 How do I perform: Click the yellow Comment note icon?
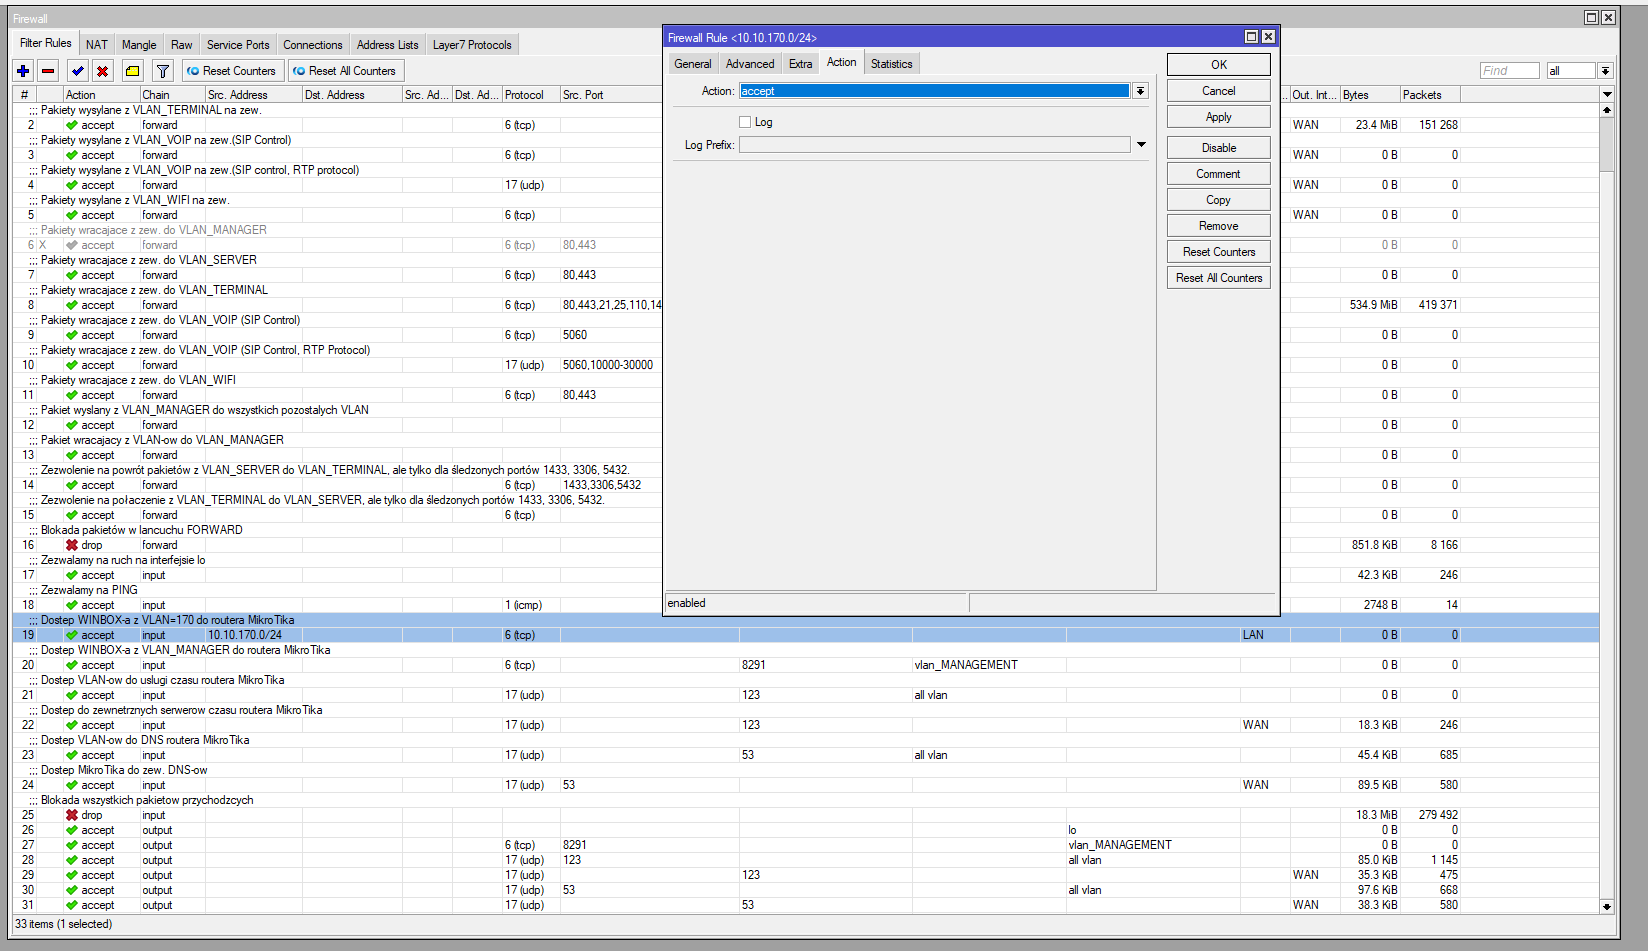point(132,71)
